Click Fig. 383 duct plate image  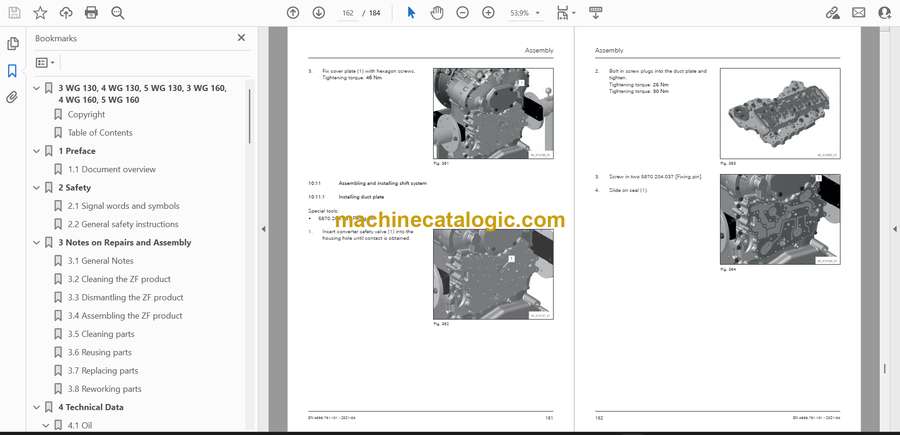point(780,113)
